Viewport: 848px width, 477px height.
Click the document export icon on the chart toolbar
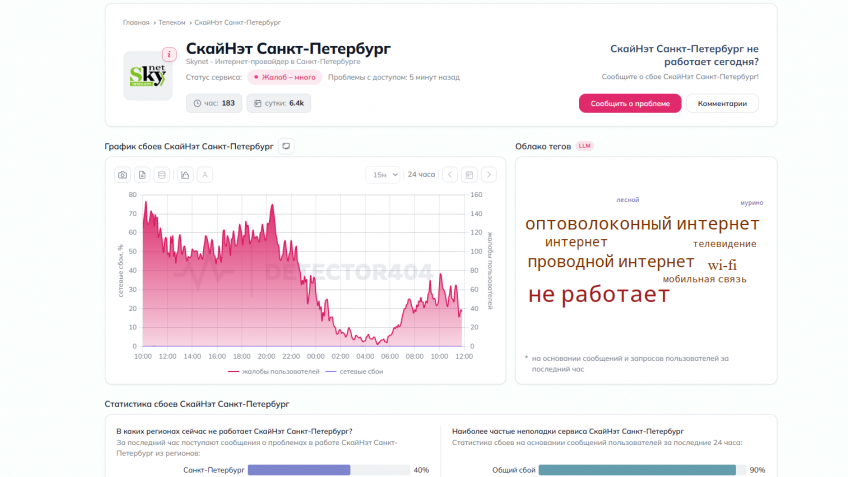tap(142, 175)
